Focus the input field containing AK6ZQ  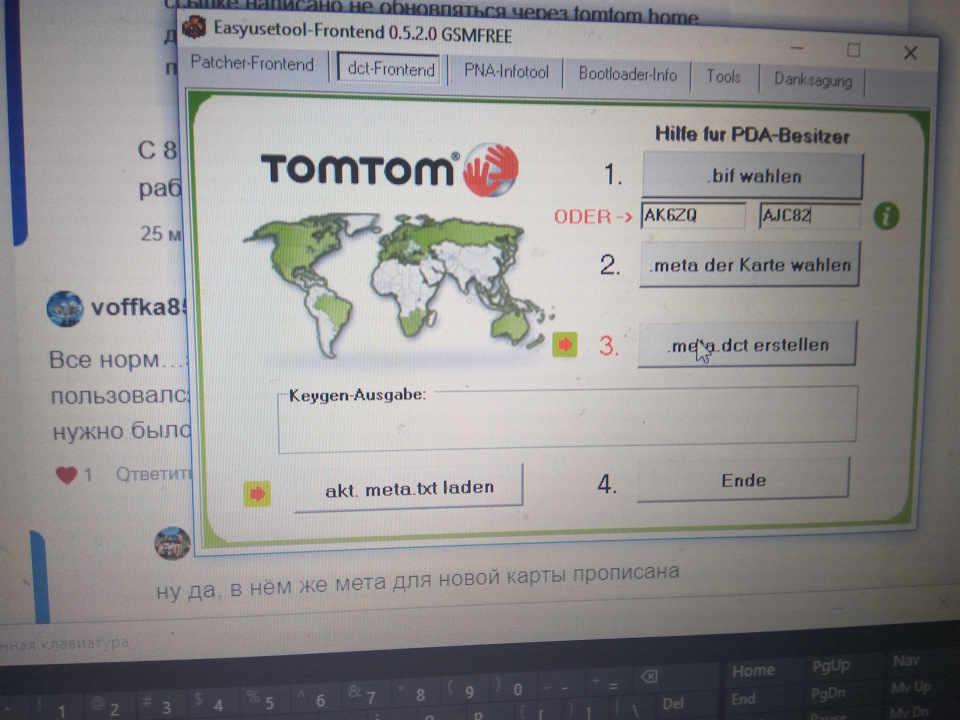pos(693,215)
